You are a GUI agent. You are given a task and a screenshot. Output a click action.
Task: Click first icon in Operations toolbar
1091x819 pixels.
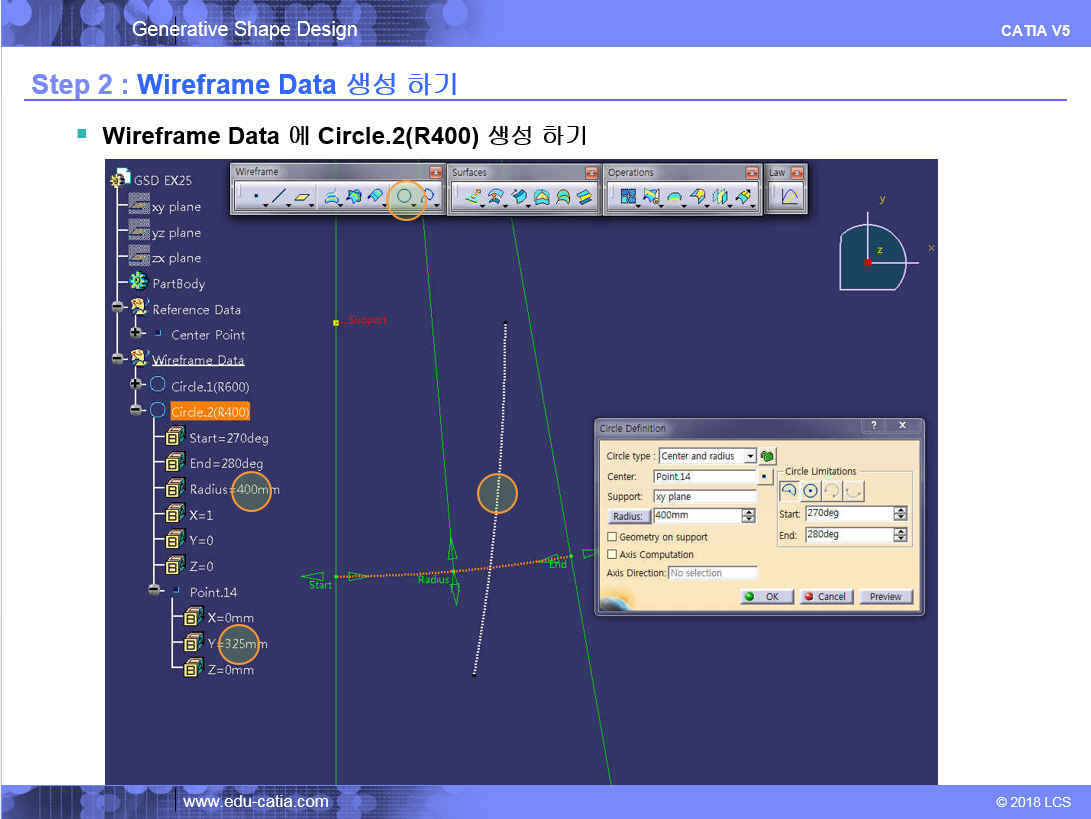(x=628, y=198)
